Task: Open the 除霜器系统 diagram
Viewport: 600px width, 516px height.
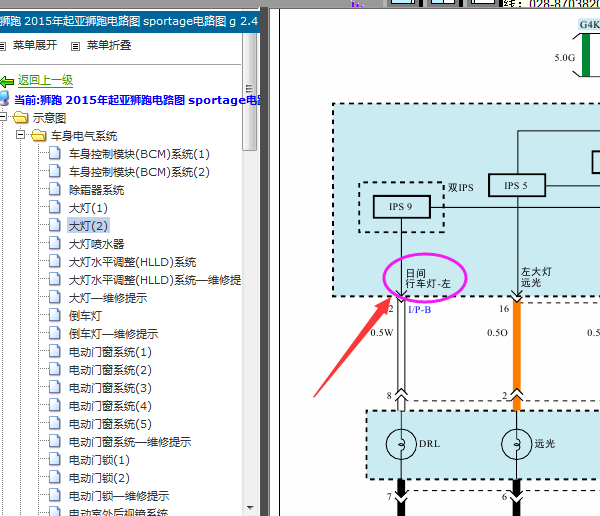Action: pos(96,190)
